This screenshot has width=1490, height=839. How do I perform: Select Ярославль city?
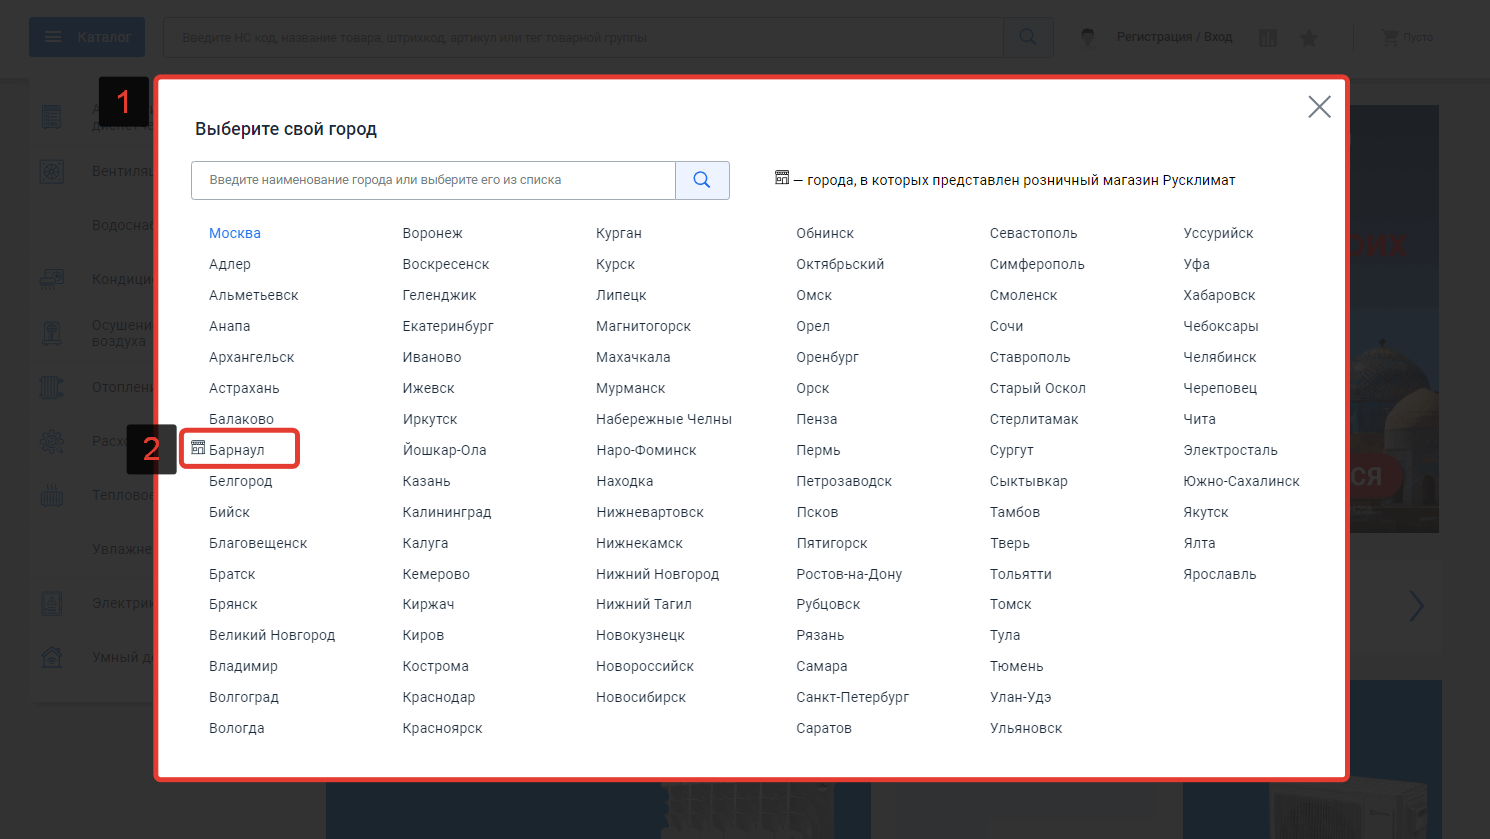(x=1220, y=574)
